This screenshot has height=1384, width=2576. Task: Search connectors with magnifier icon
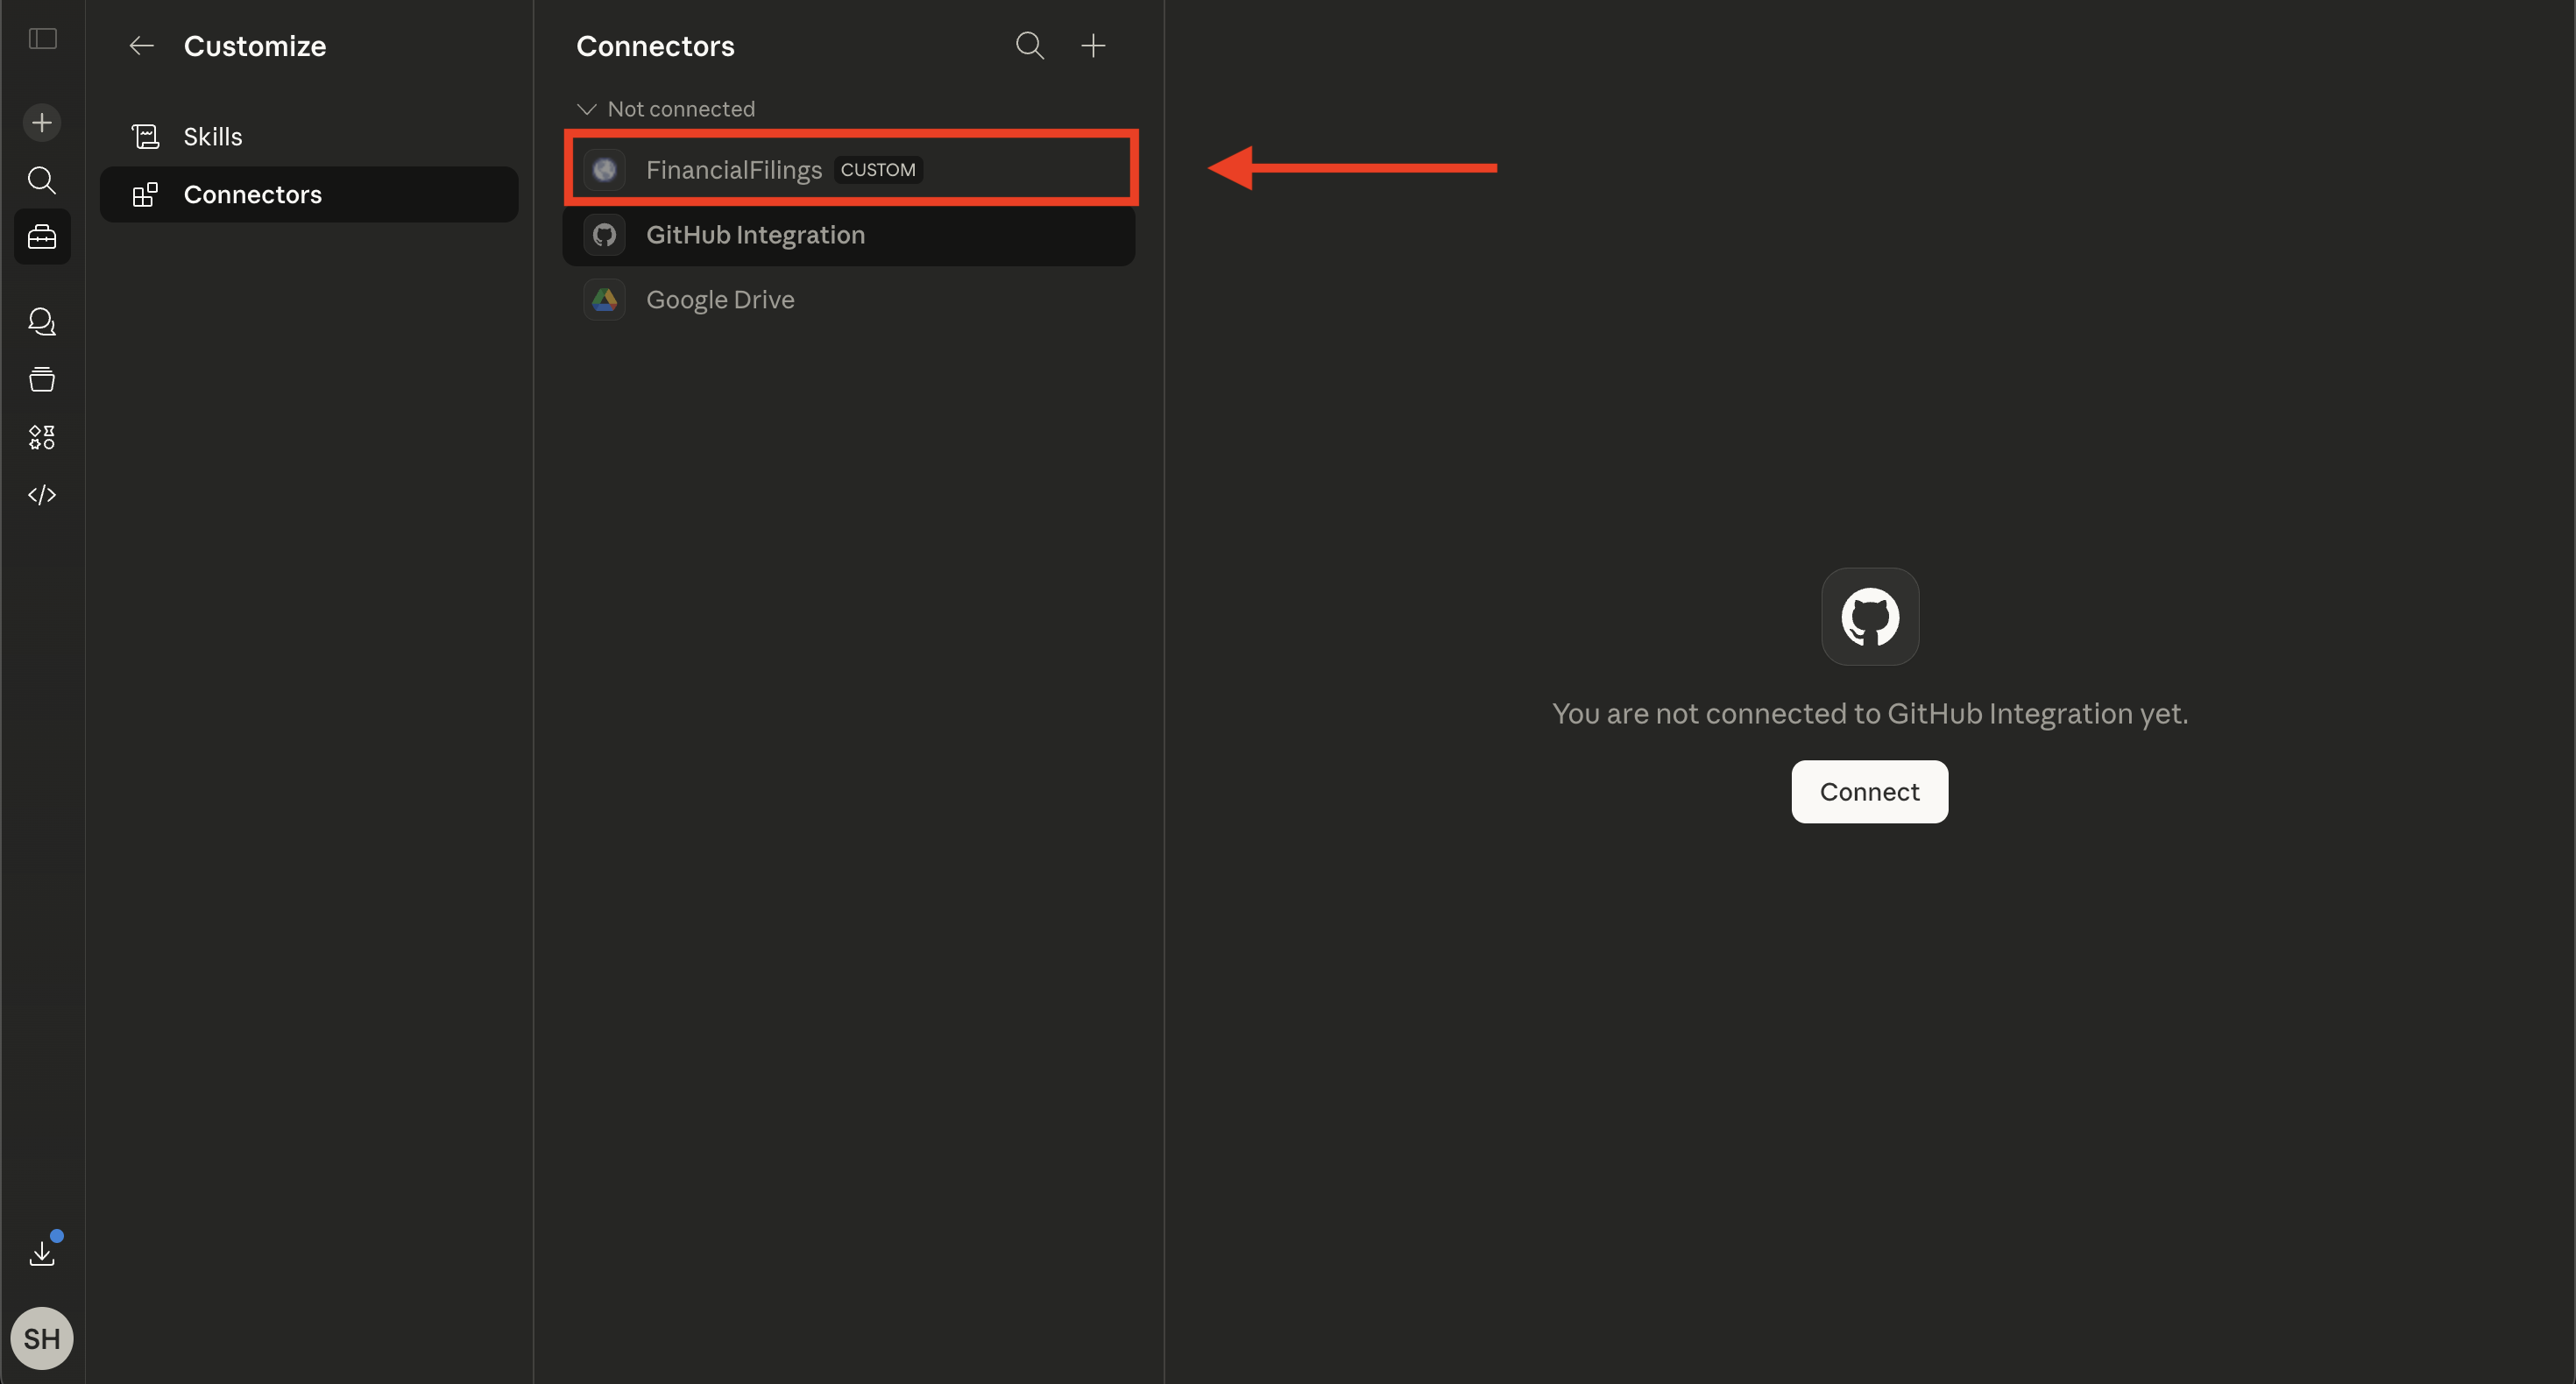coord(1030,46)
